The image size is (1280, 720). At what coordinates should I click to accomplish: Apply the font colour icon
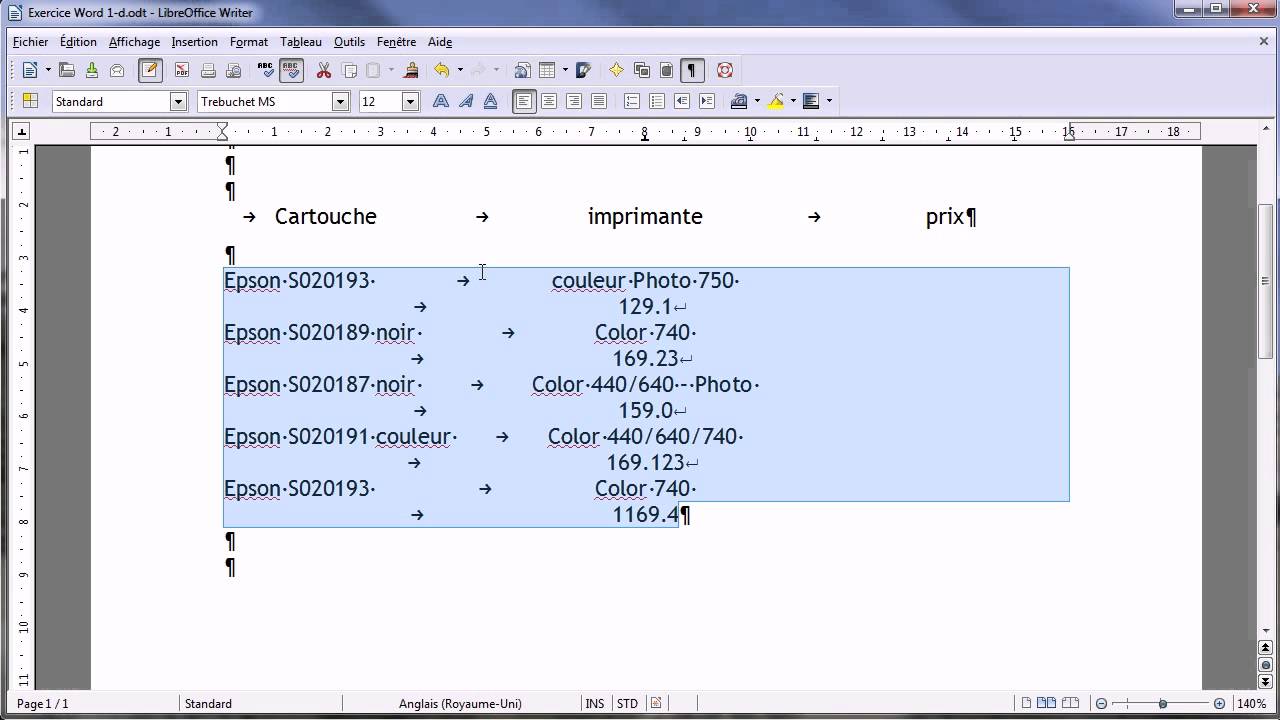pyautogui.click(x=740, y=101)
